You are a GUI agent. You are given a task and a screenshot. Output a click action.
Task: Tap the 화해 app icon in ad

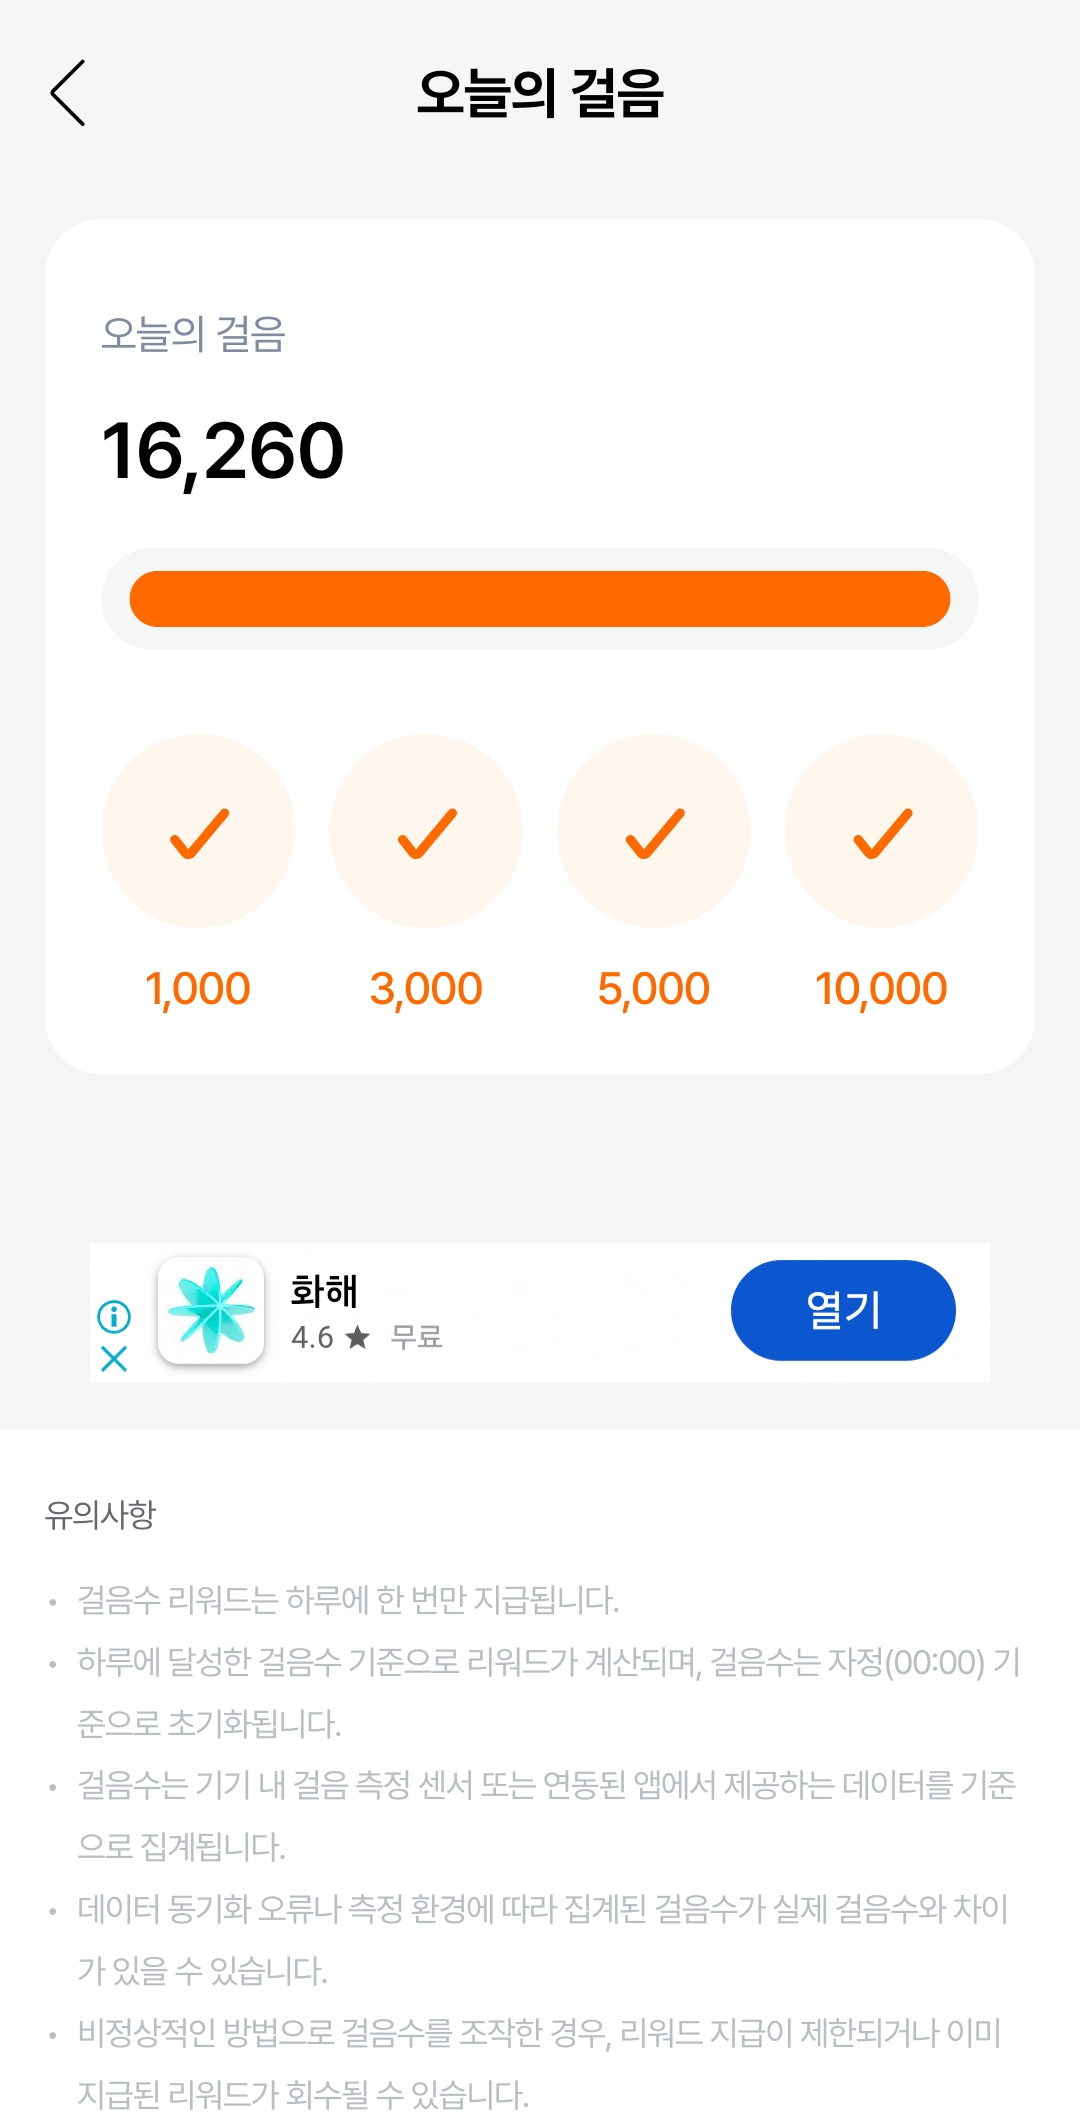tap(211, 1310)
